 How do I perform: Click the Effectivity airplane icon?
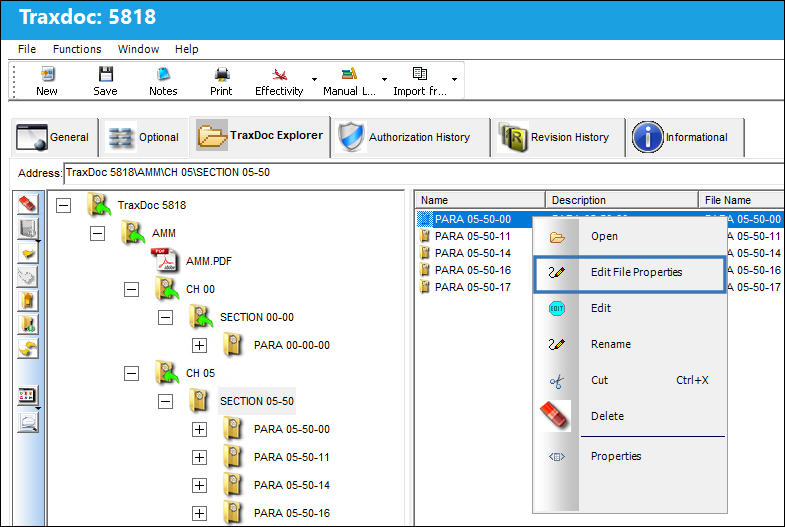coord(279,75)
